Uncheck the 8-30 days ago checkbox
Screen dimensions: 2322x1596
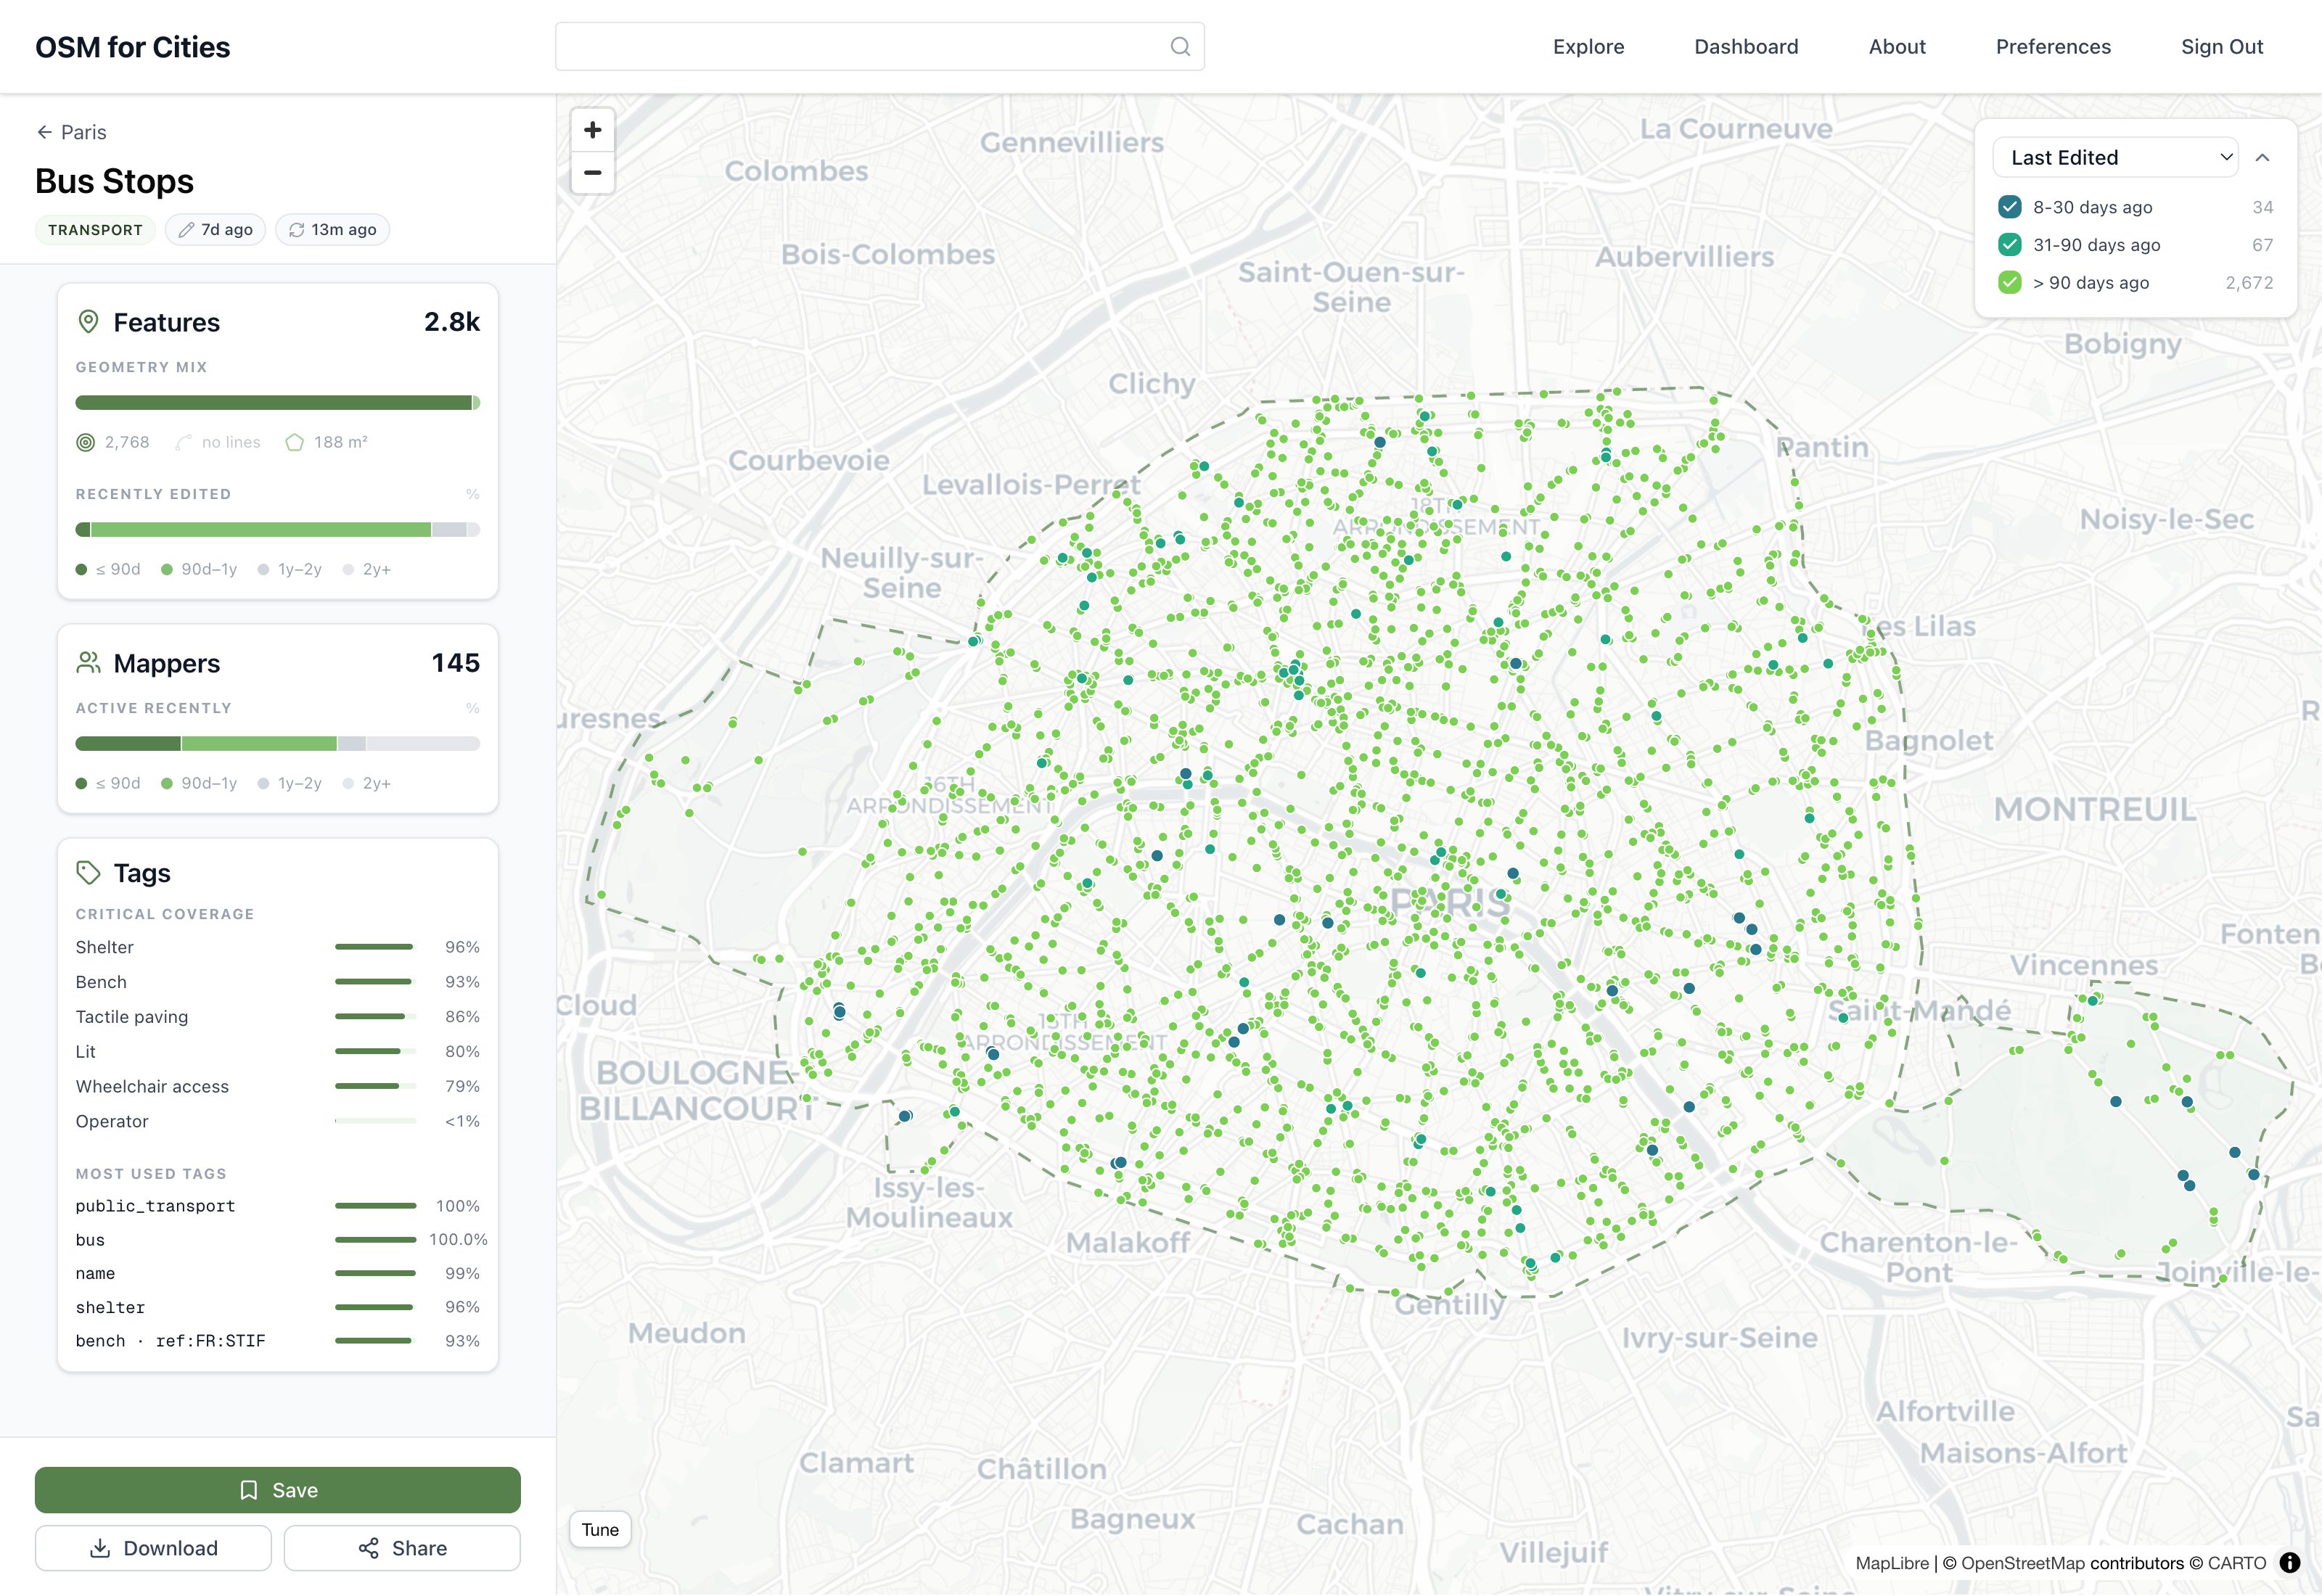click(x=2009, y=207)
